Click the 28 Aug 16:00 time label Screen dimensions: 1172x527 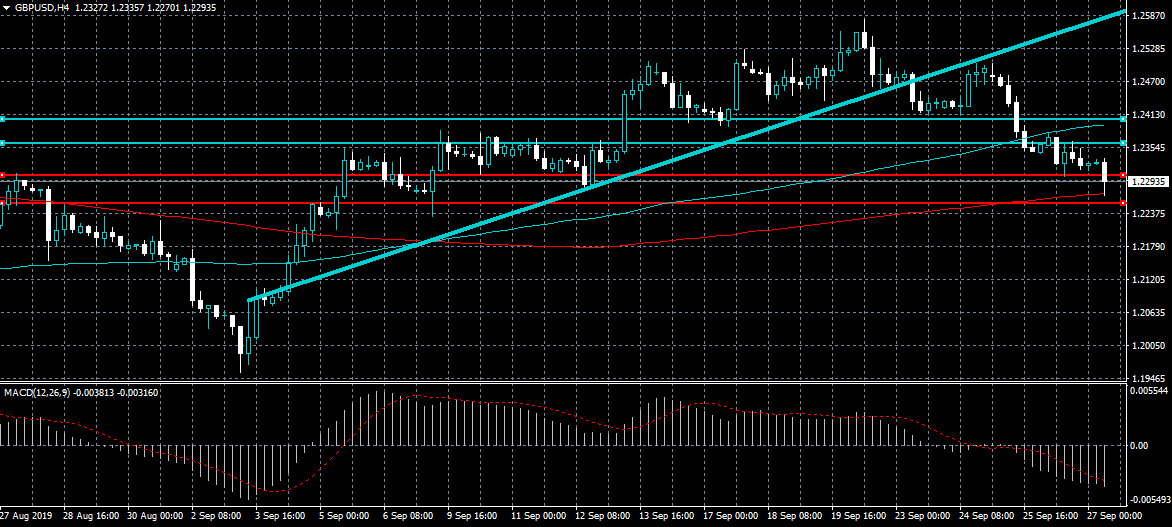click(x=92, y=516)
